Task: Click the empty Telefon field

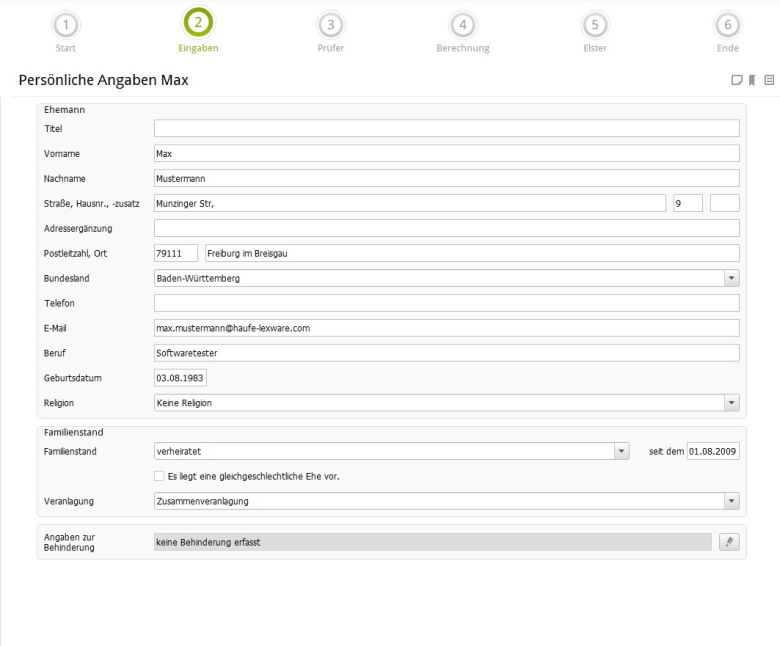Action: [446, 303]
